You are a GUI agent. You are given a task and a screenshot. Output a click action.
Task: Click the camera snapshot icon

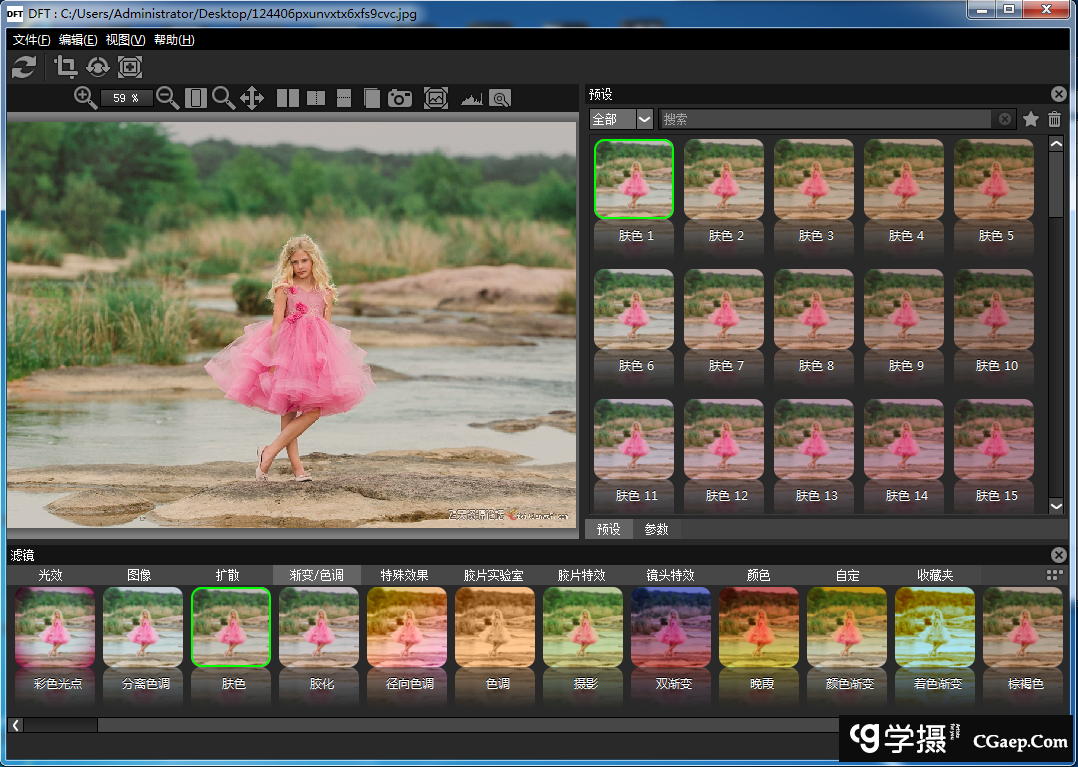pos(400,97)
